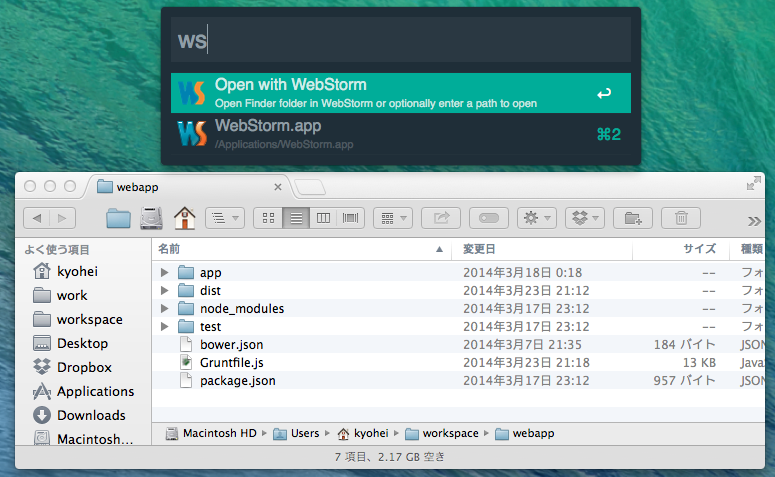Select the app folder row
The image size is (775, 477).
click(x=458, y=272)
